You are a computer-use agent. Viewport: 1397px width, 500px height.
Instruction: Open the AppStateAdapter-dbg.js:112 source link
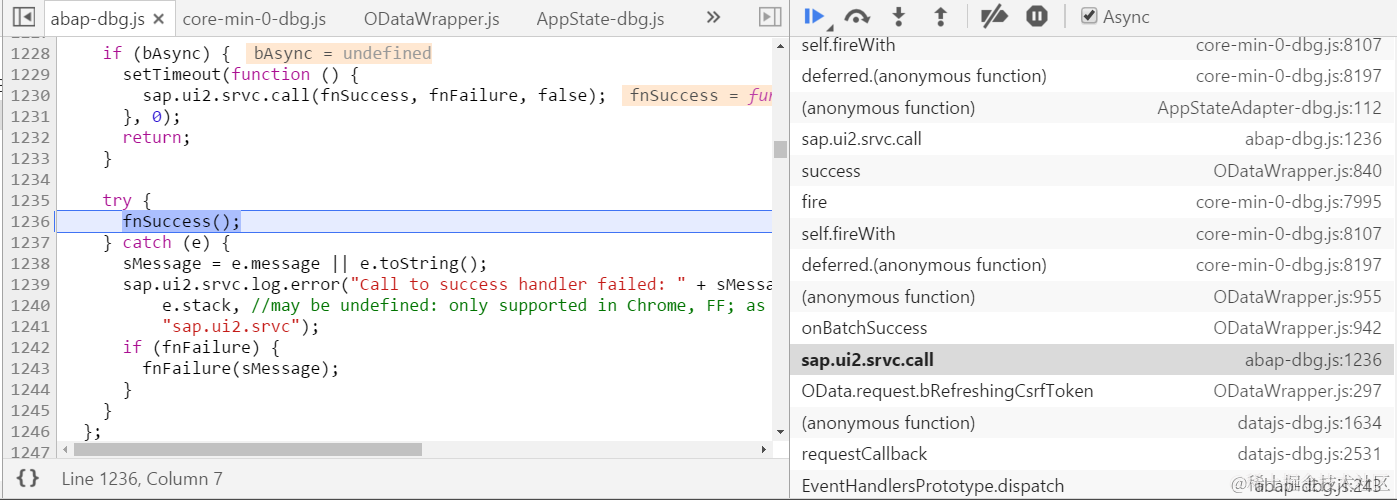tap(1269, 108)
